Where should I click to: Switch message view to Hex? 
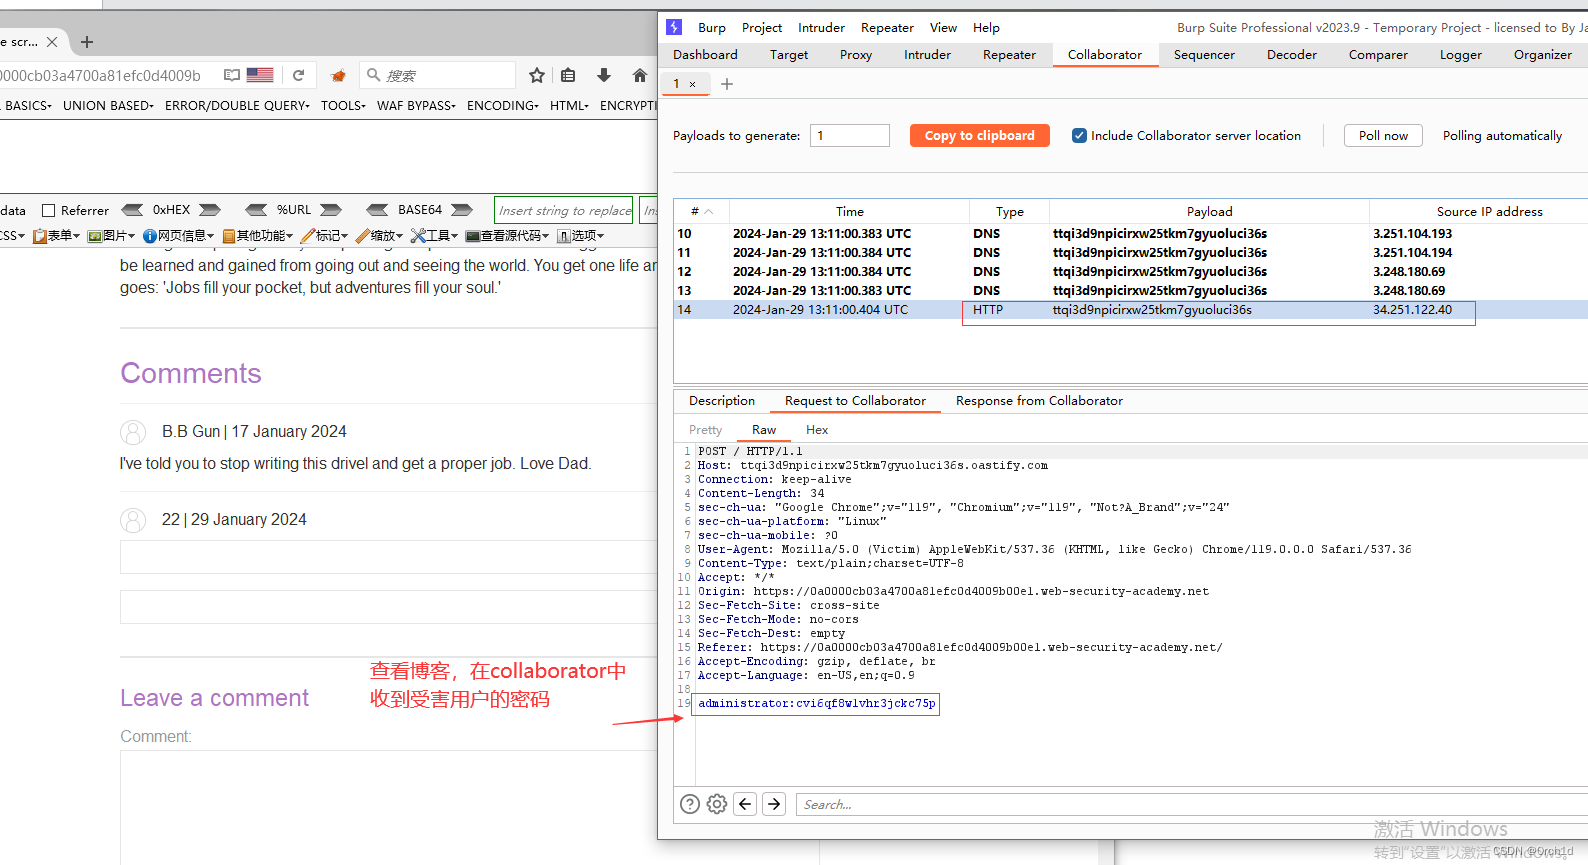pyautogui.click(x=817, y=430)
